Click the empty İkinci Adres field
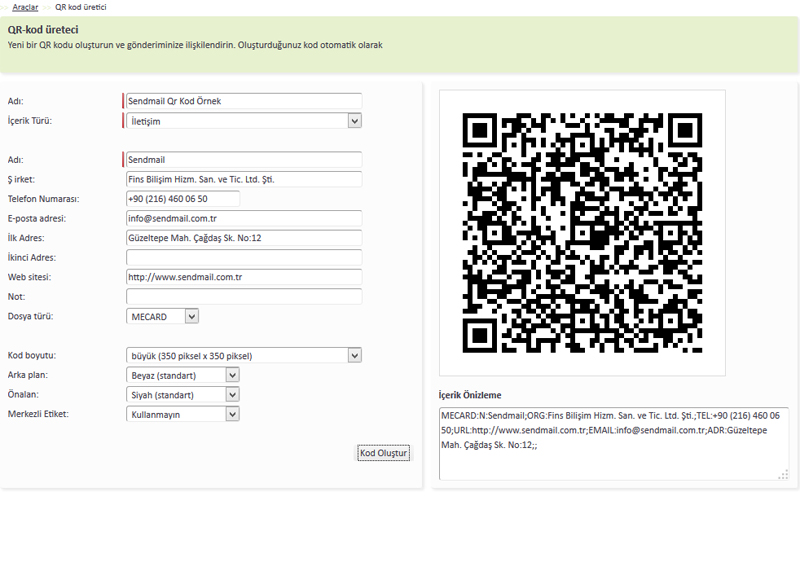The height and width of the screenshot is (561, 800). pyautogui.click(x=243, y=257)
